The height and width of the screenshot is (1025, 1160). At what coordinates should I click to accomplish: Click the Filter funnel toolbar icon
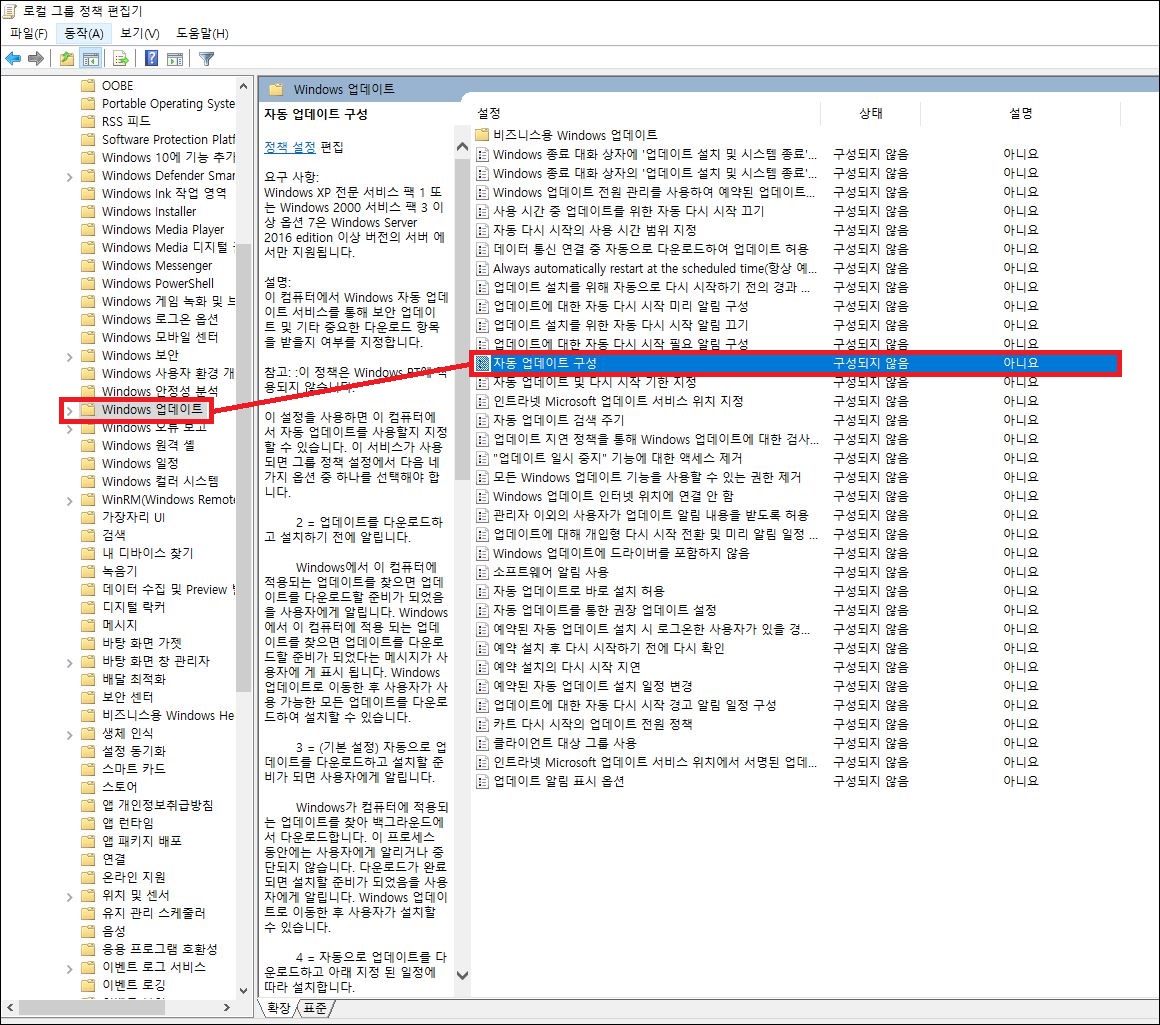[206, 58]
